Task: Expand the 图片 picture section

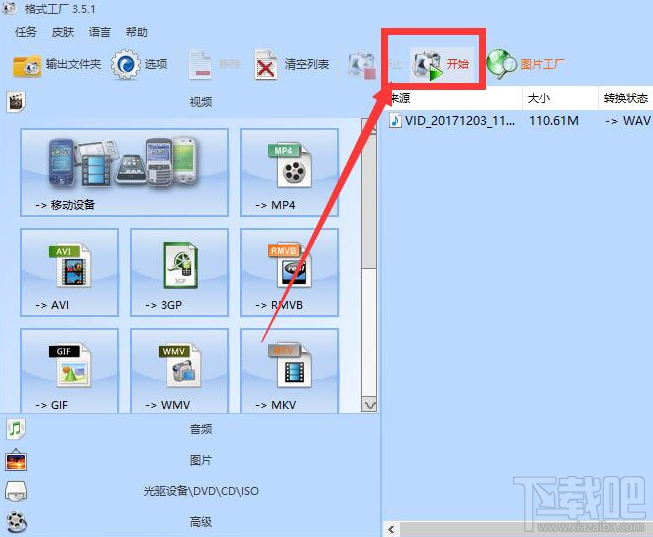Action: point(201,460)
